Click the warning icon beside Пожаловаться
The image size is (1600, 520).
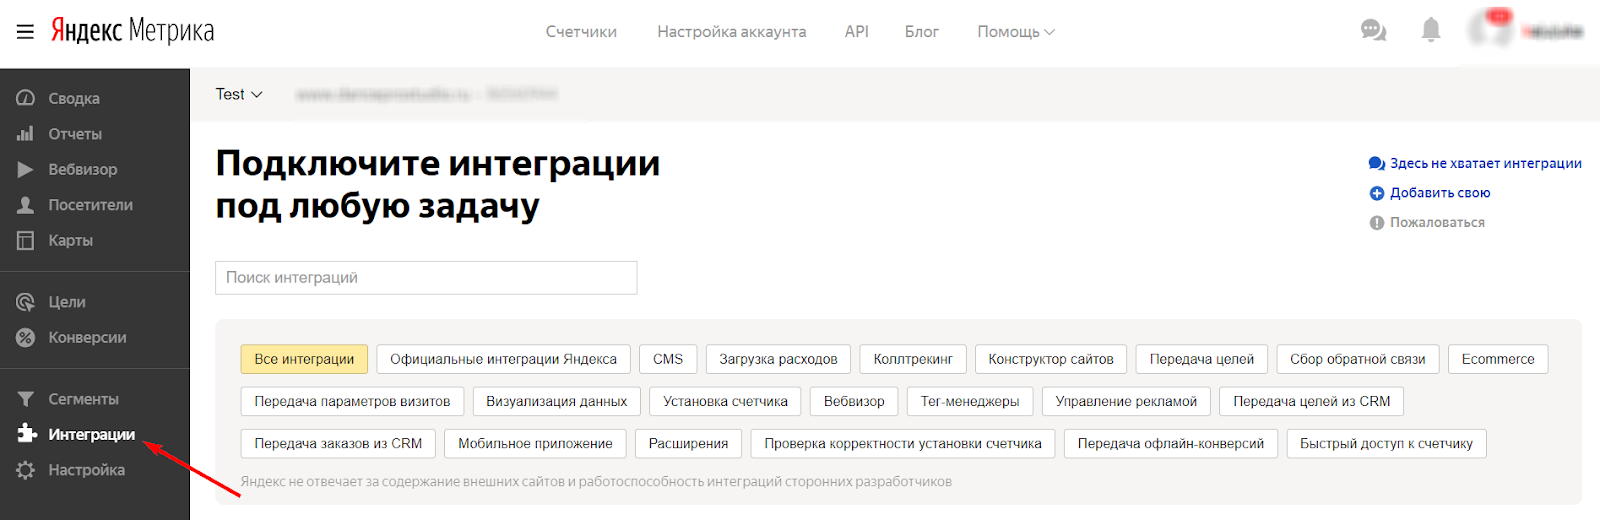(1377, 223)
